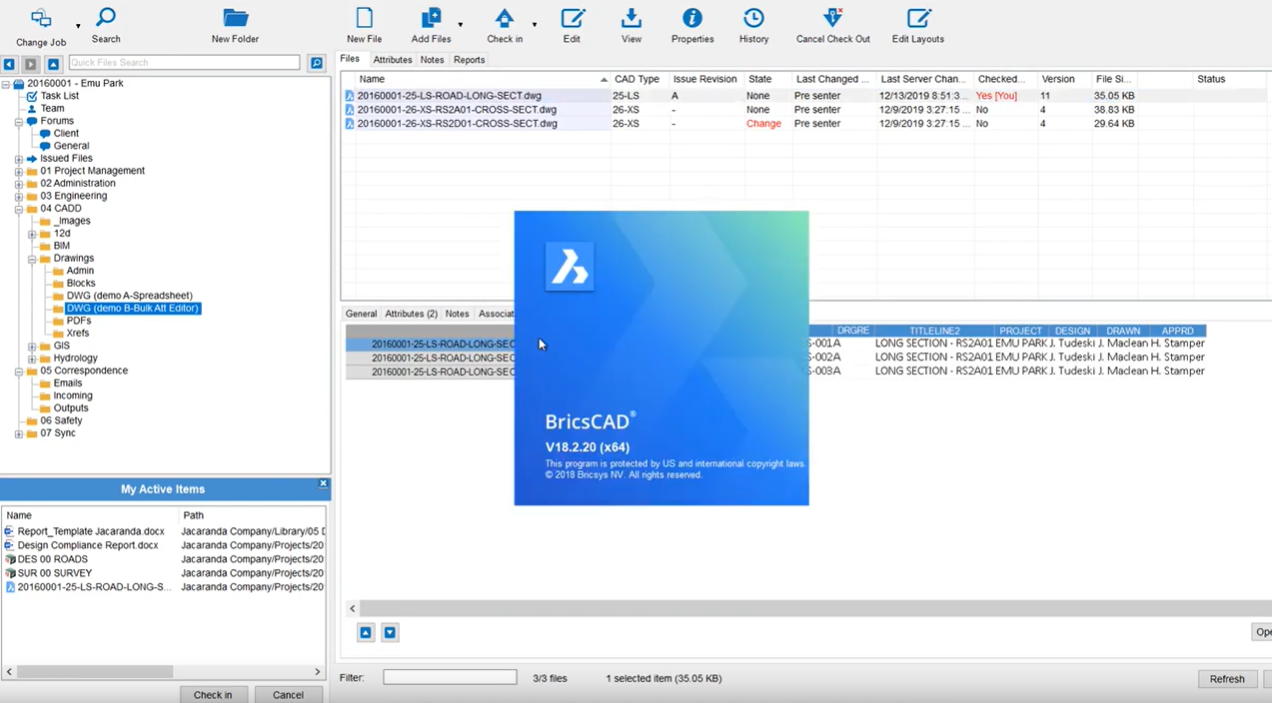Image resolution: width=1272 pixels, height=703 pixels.
Task: Go up one level with the up arrow
Action: [x=53, y=63]
